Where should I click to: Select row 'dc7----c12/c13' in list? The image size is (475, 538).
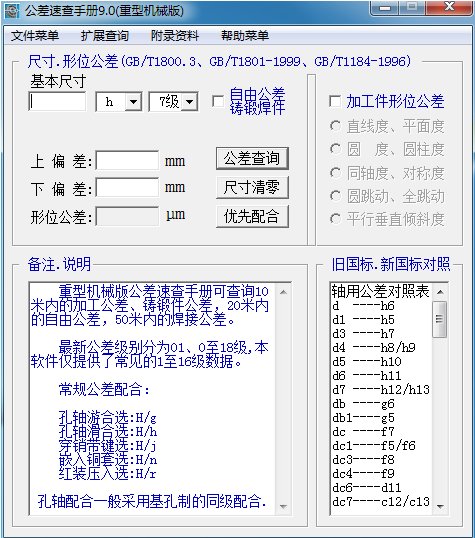381,502
